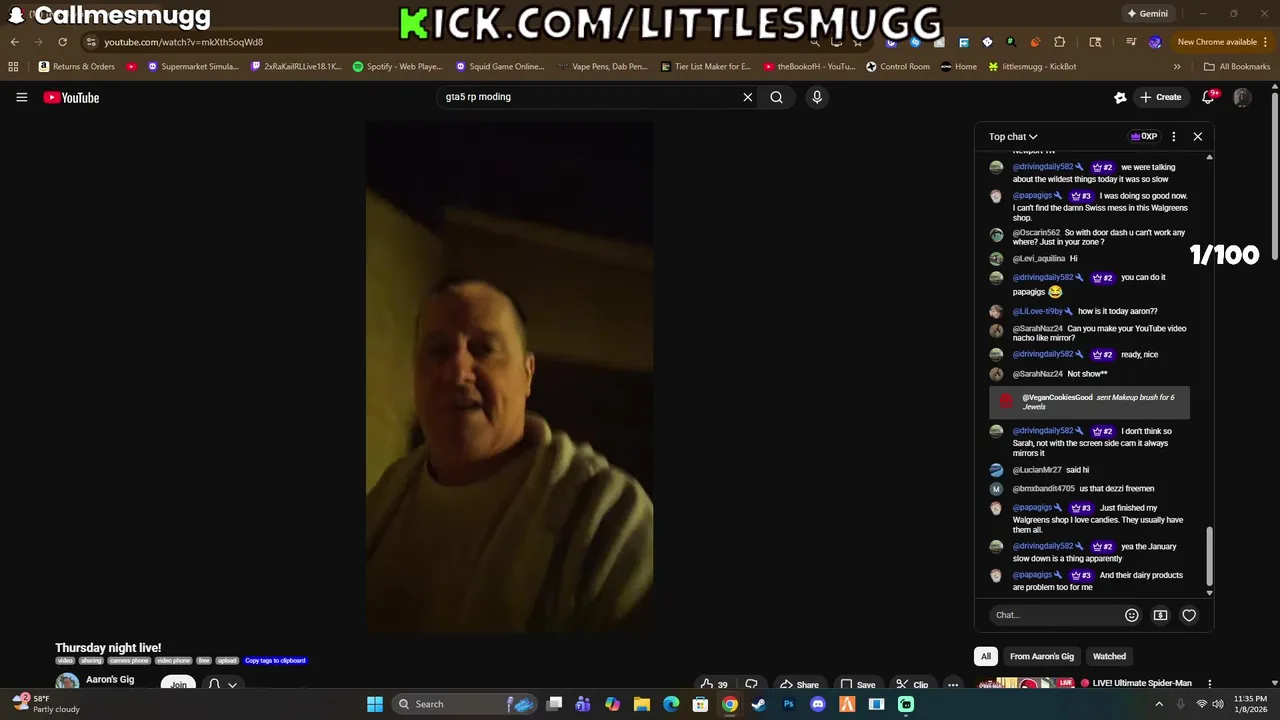Open Discord from the taskbar
Viewport: 1280px width, 720px height.
(x=818, y=704)
